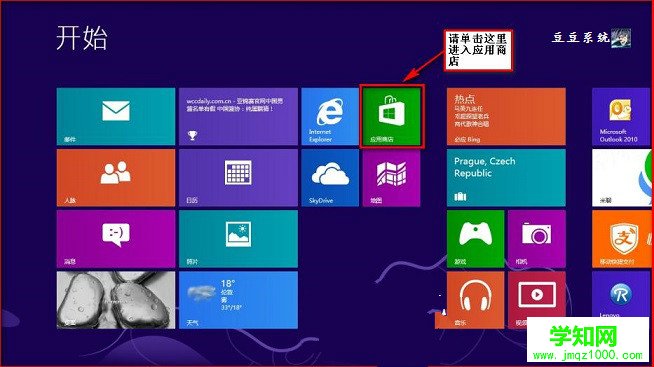
Task: Click the "Prague, Czech Republic" text
Action: tap(485, 167)
